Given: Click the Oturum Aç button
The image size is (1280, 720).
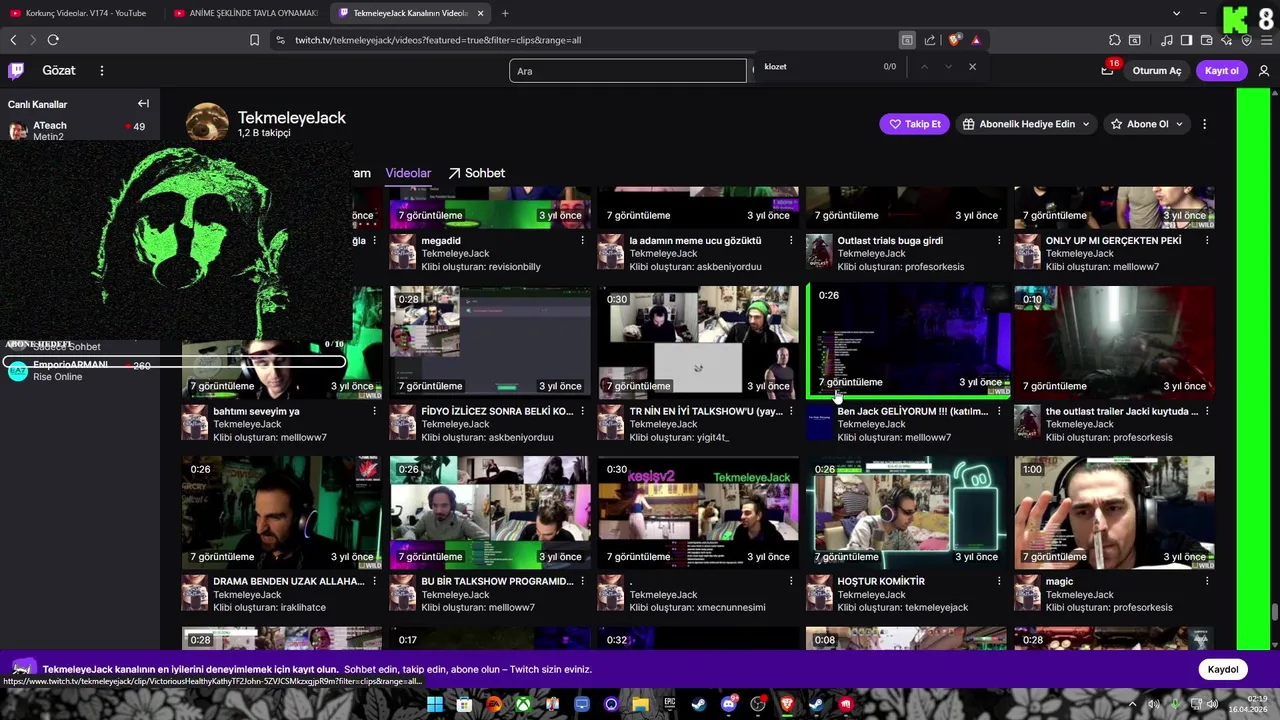Looking at the screenshot, I should point(1157,70).
